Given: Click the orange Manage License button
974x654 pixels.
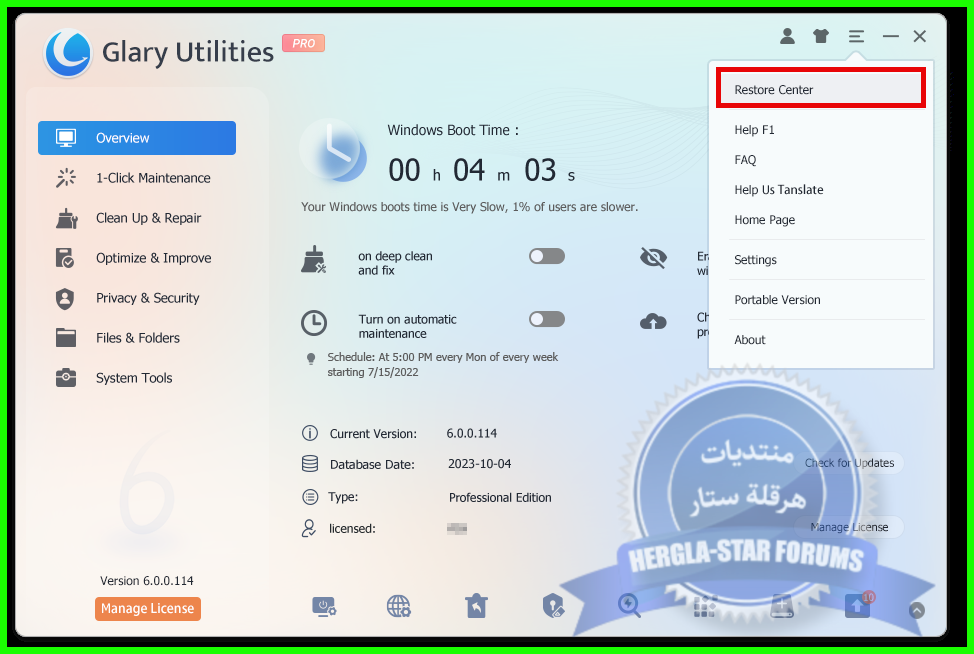Looking at the screenshot, I should click(x=148, y=609).
